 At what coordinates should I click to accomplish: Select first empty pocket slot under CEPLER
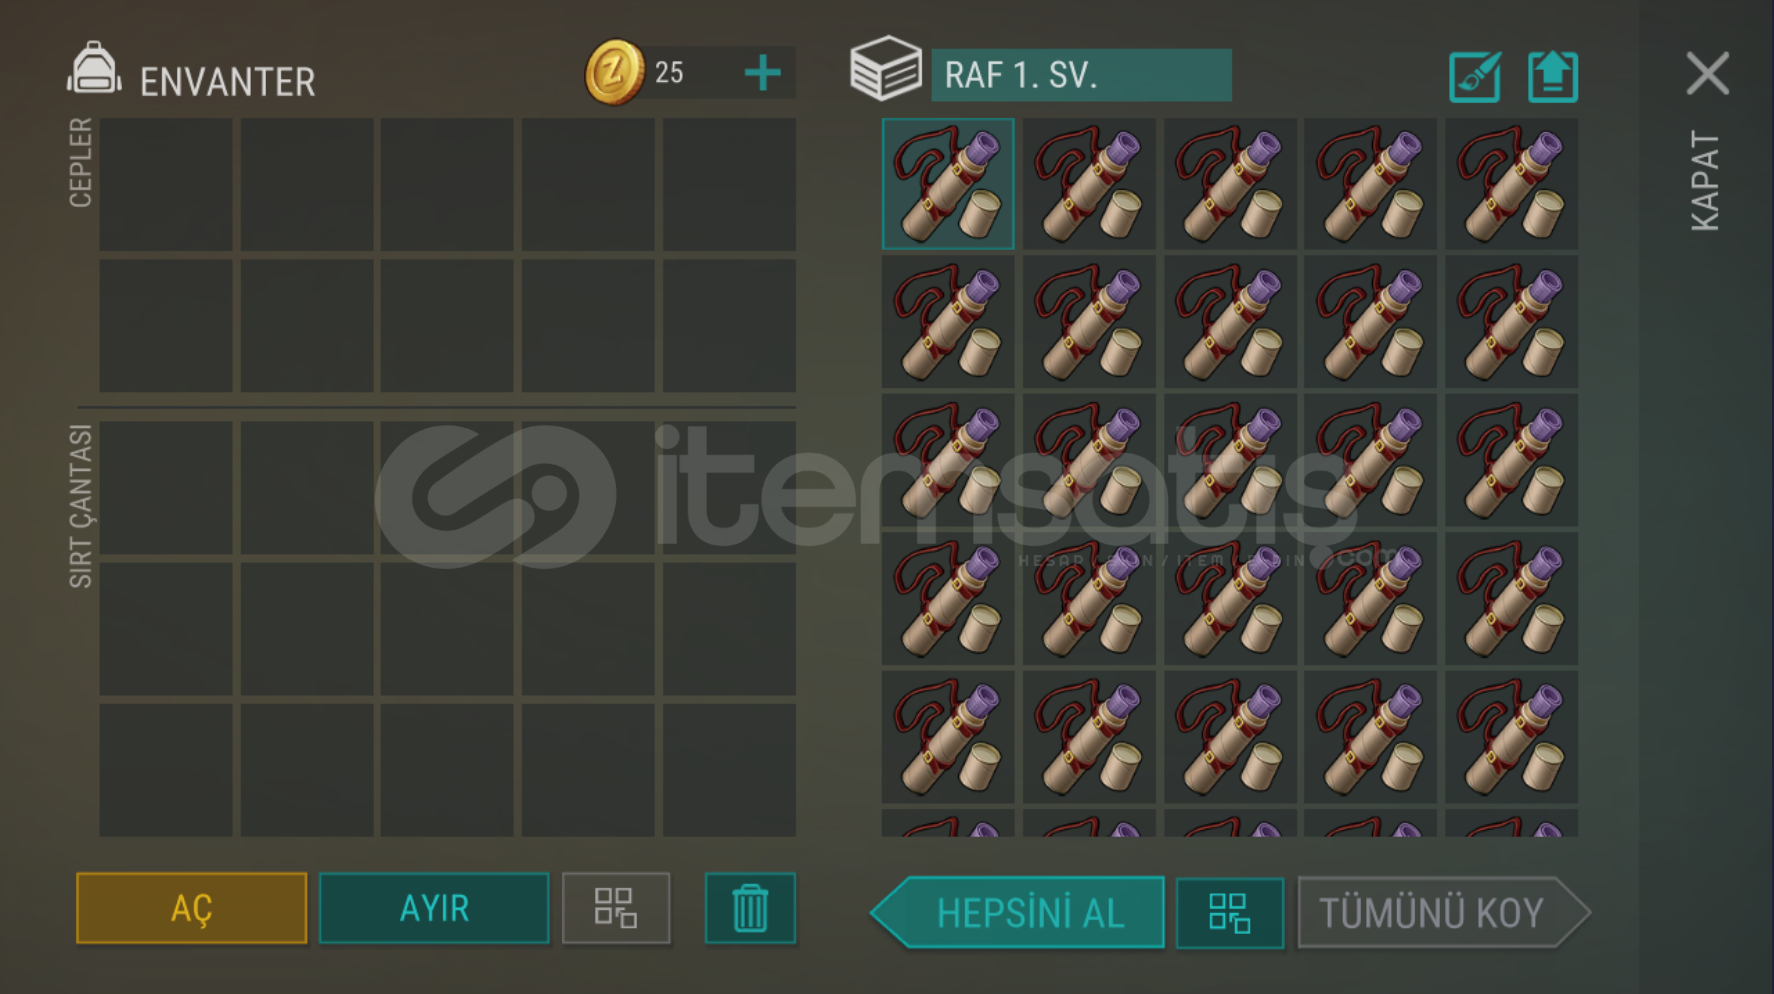166,184
